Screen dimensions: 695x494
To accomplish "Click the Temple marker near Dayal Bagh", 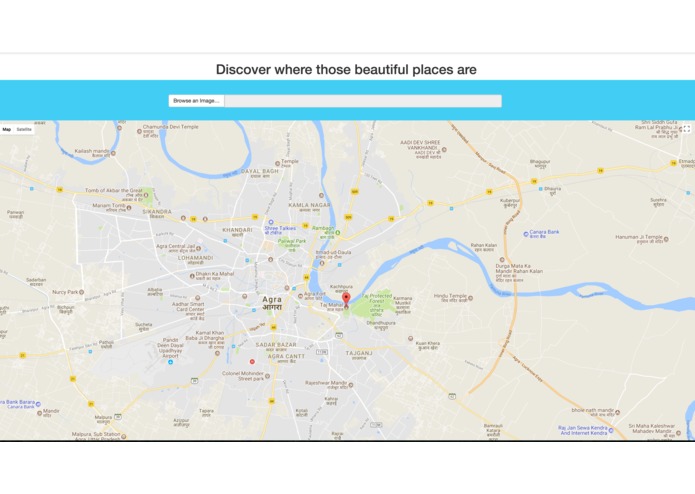I will [x=277, y=163].
